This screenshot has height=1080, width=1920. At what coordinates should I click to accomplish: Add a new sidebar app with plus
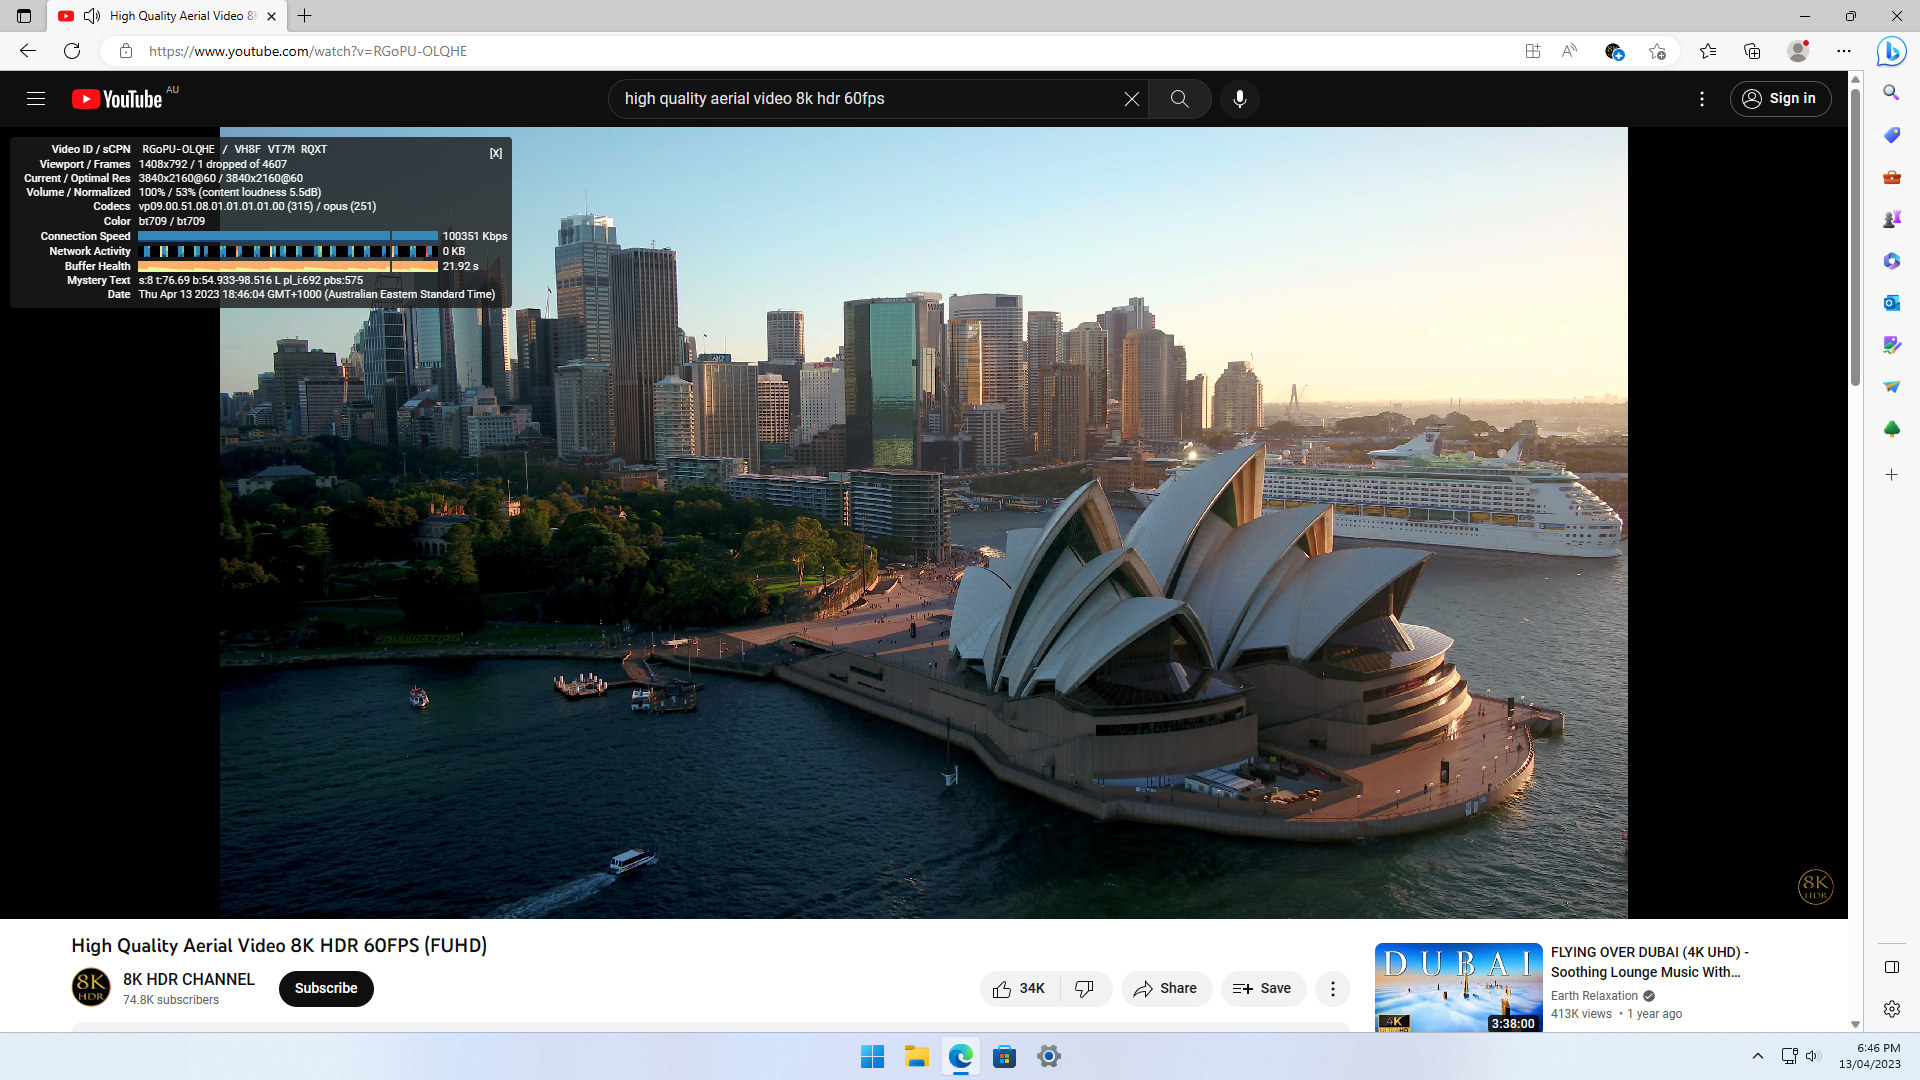click(x=1891, y=475)
